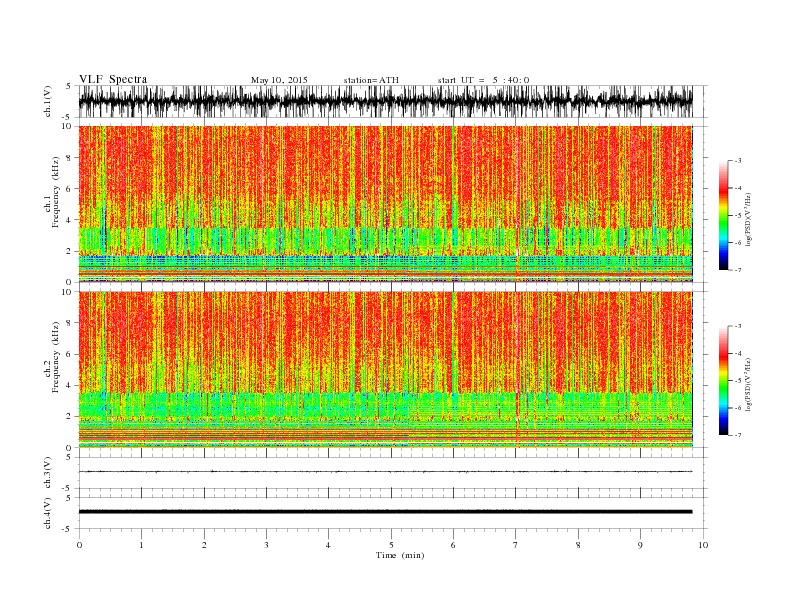
Task: Click the "4" kHz tick on ch.2 spectrogram axis
Action: pyautogui.click(x=69, y=386)
